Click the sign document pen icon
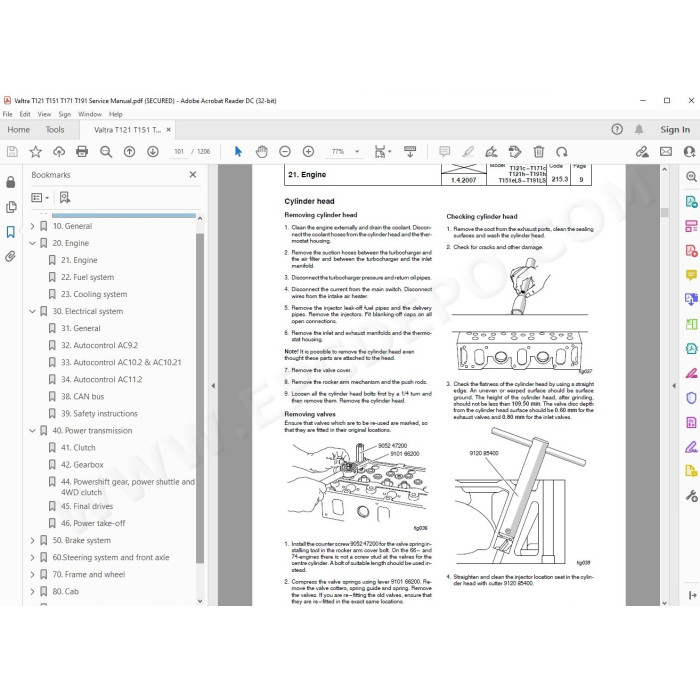700x700 pixels. point(492,152)
